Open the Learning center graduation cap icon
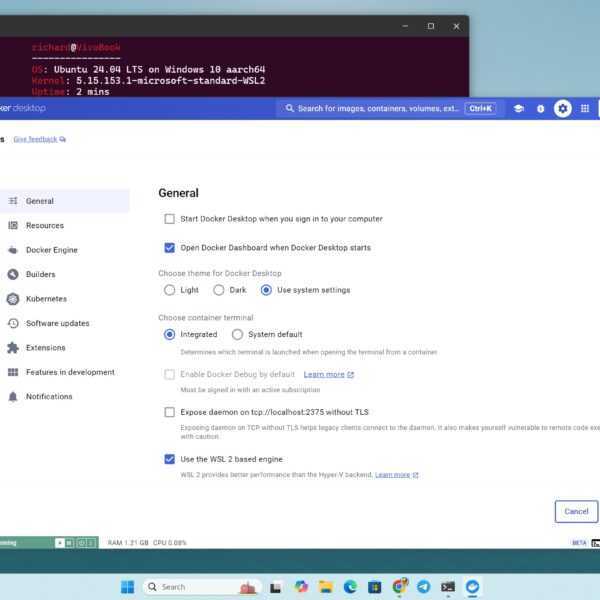 tap(518, 108)
